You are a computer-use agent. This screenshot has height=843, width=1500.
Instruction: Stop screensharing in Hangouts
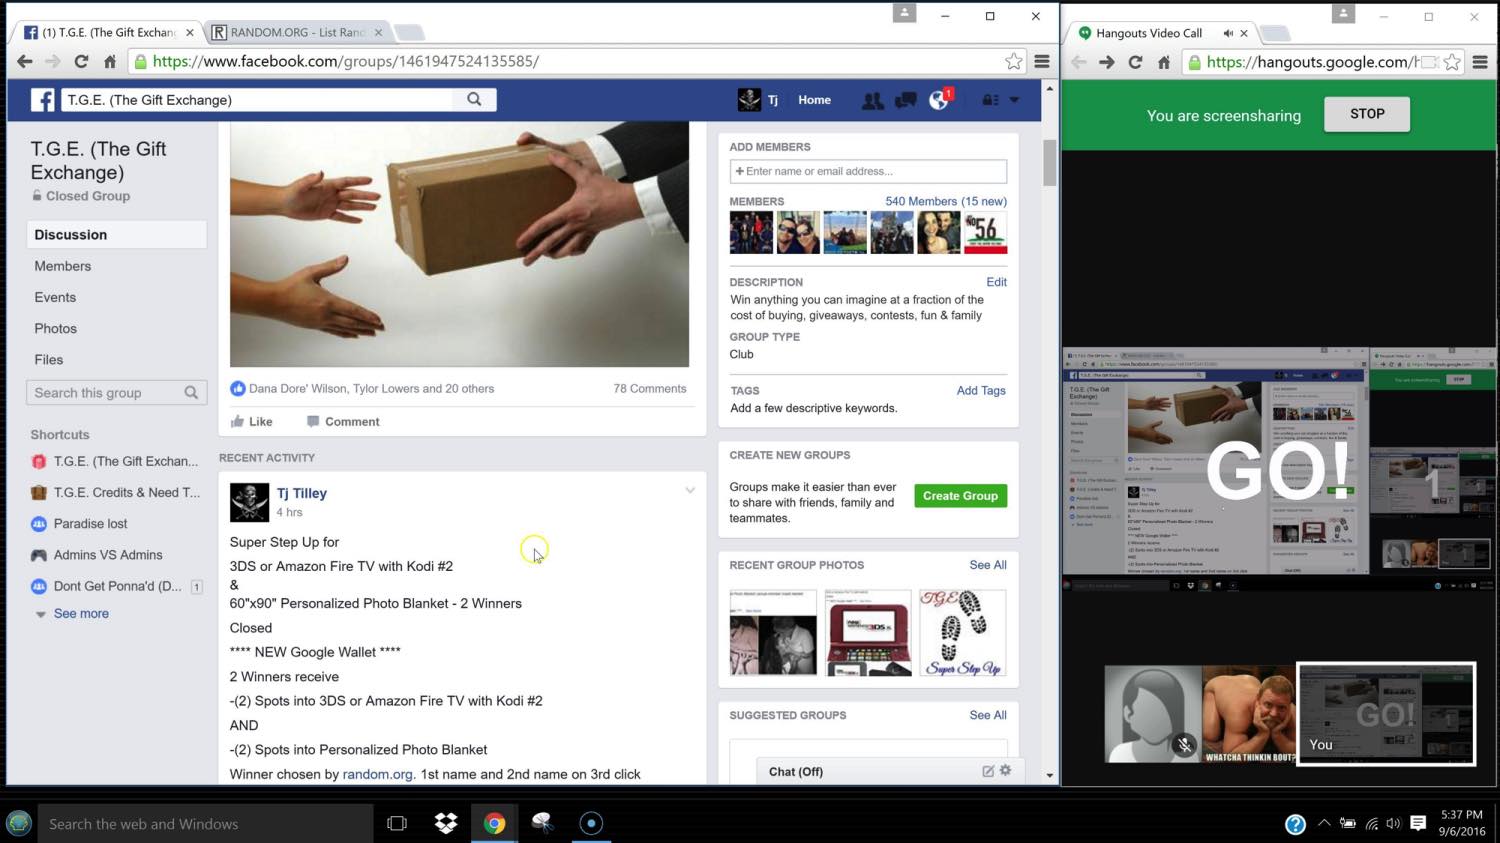click(x=1367, y=114)
